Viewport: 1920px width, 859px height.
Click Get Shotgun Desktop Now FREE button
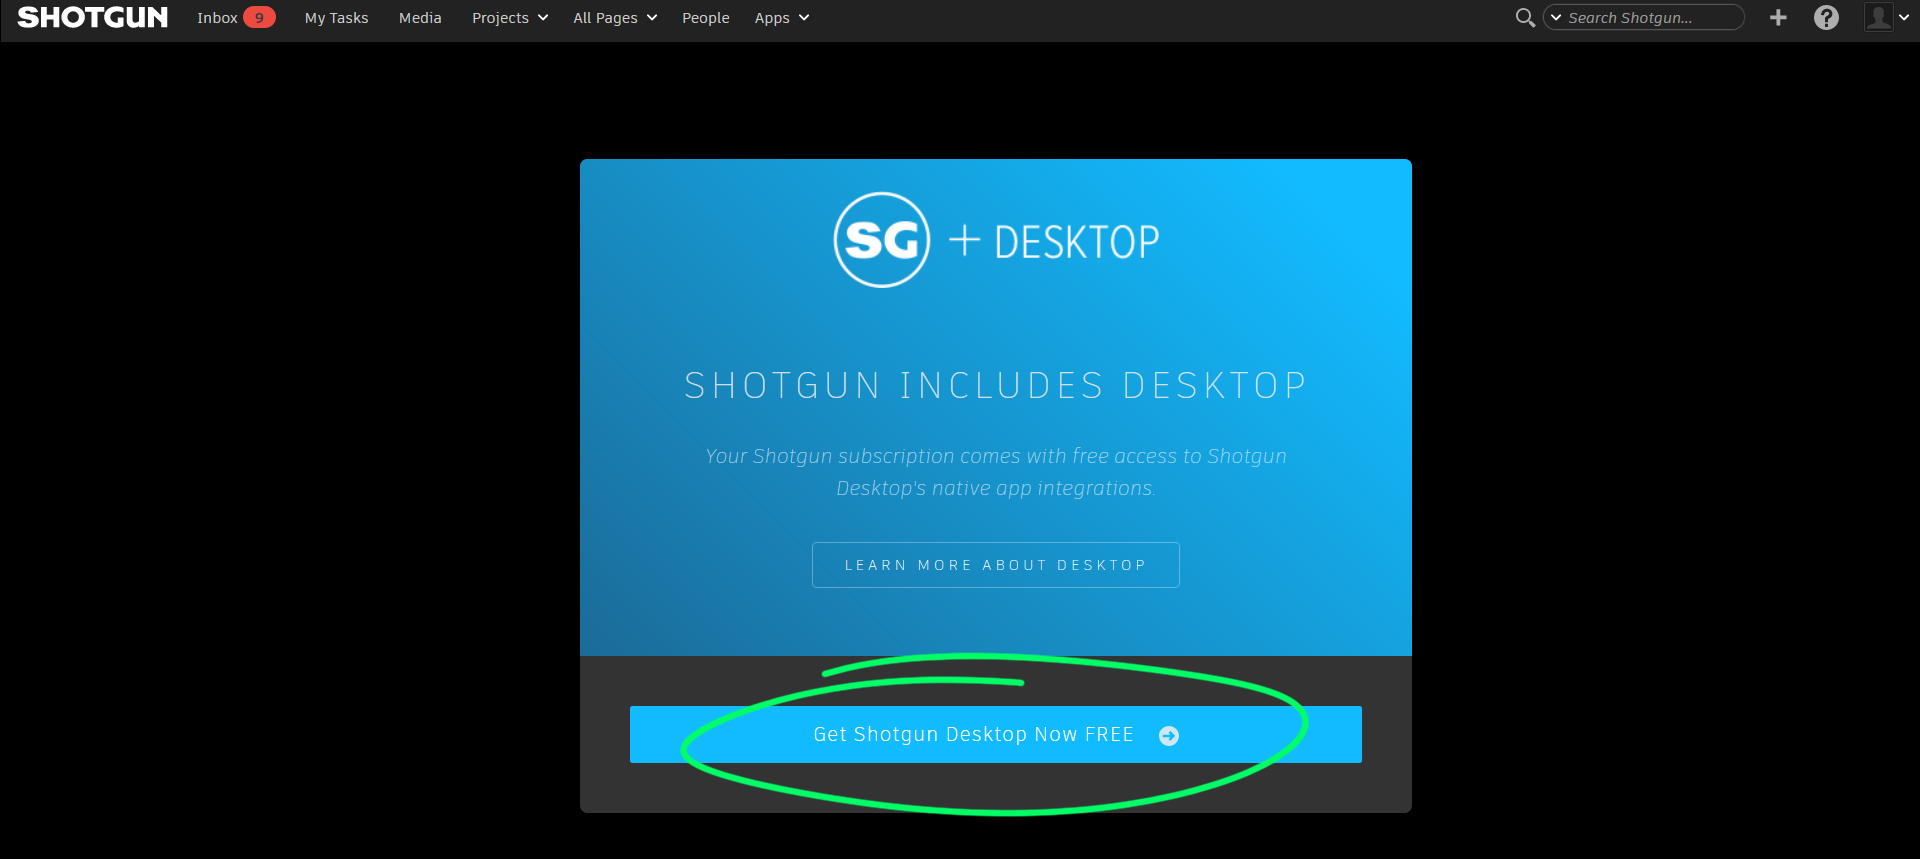(x=996, y=735)
